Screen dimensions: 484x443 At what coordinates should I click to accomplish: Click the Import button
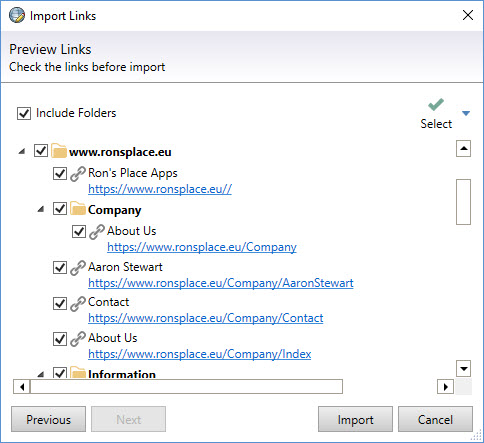tap(355, 419)
